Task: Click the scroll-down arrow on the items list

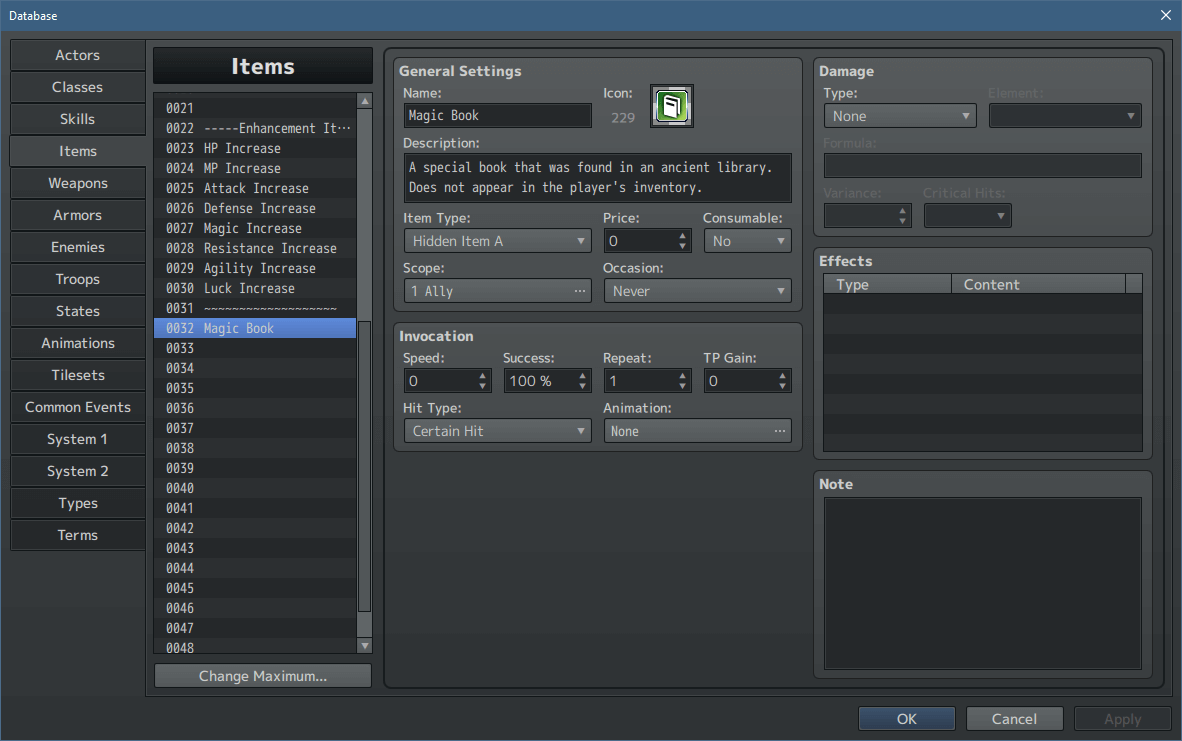Action: [x=364, y=646]
